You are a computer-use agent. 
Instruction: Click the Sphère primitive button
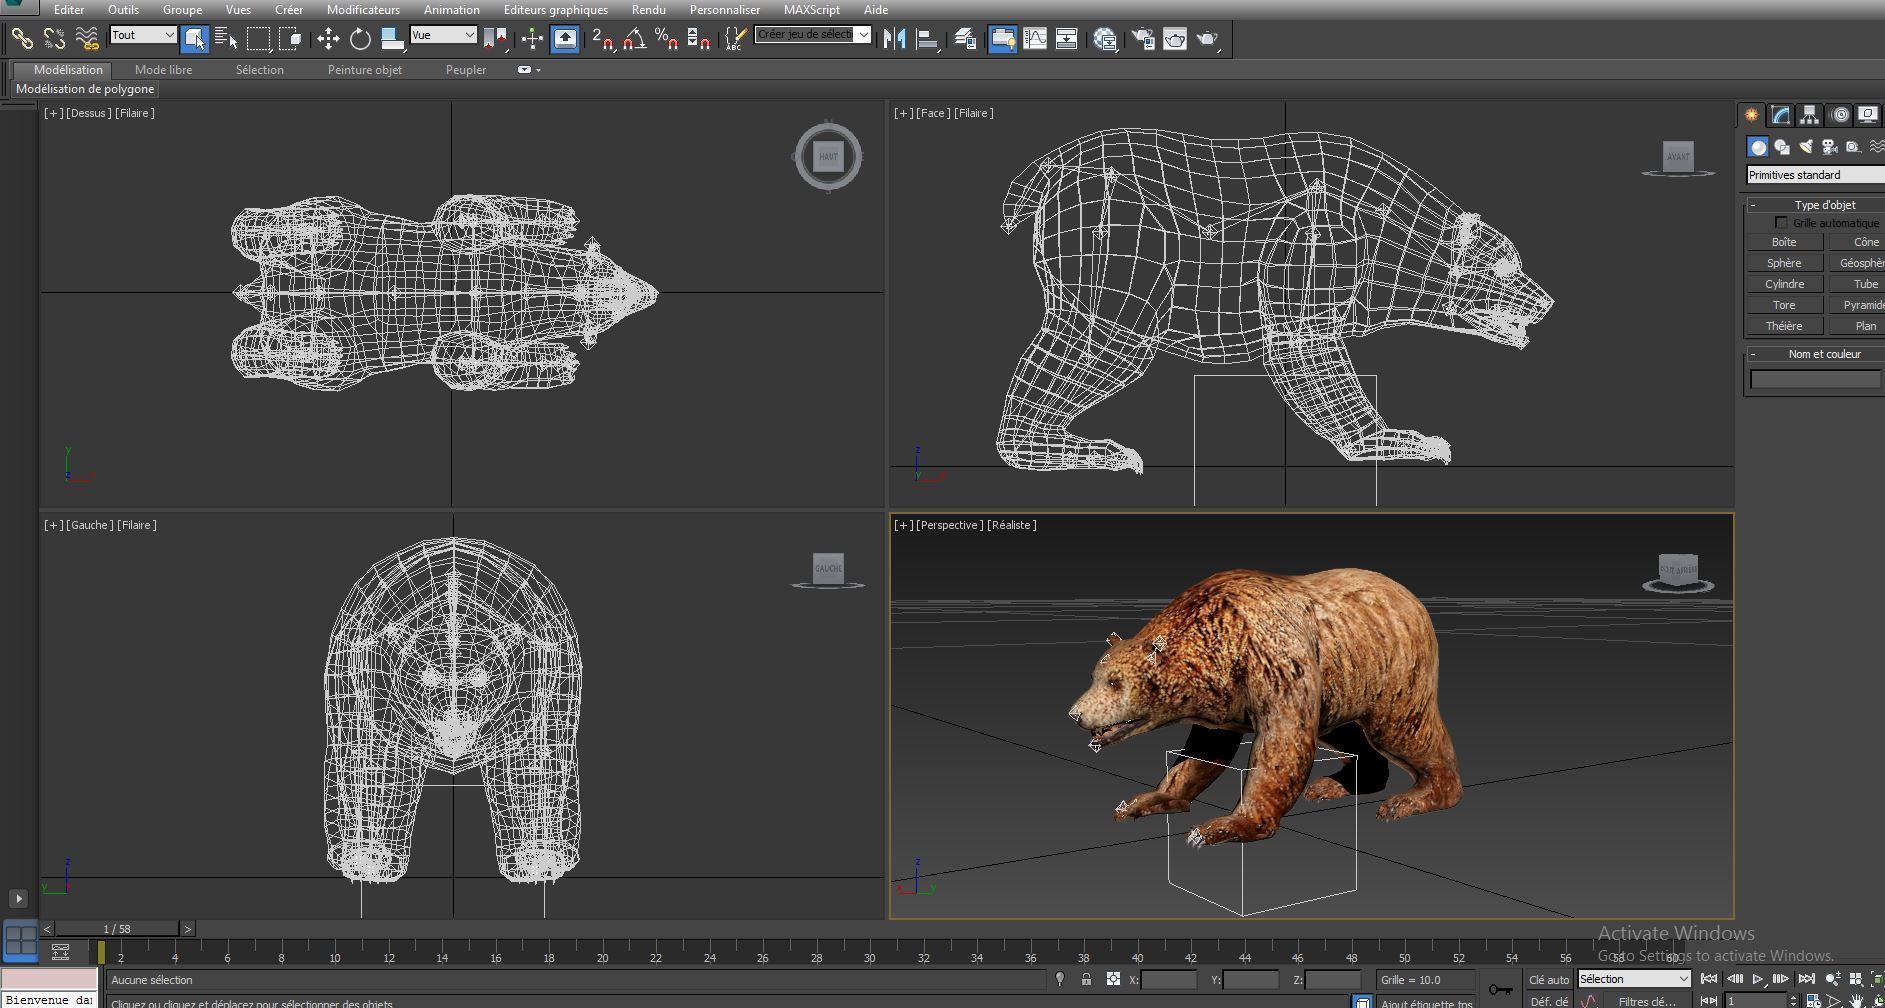click(x=1784, y=263)
